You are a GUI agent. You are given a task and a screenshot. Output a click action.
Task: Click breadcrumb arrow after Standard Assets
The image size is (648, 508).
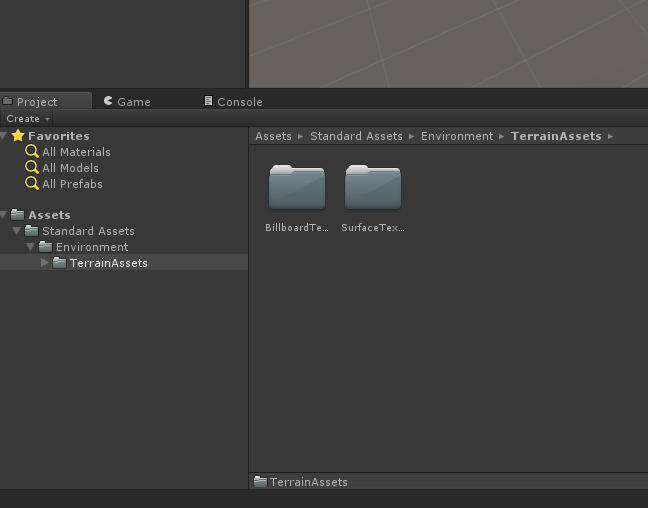point(411,136)
